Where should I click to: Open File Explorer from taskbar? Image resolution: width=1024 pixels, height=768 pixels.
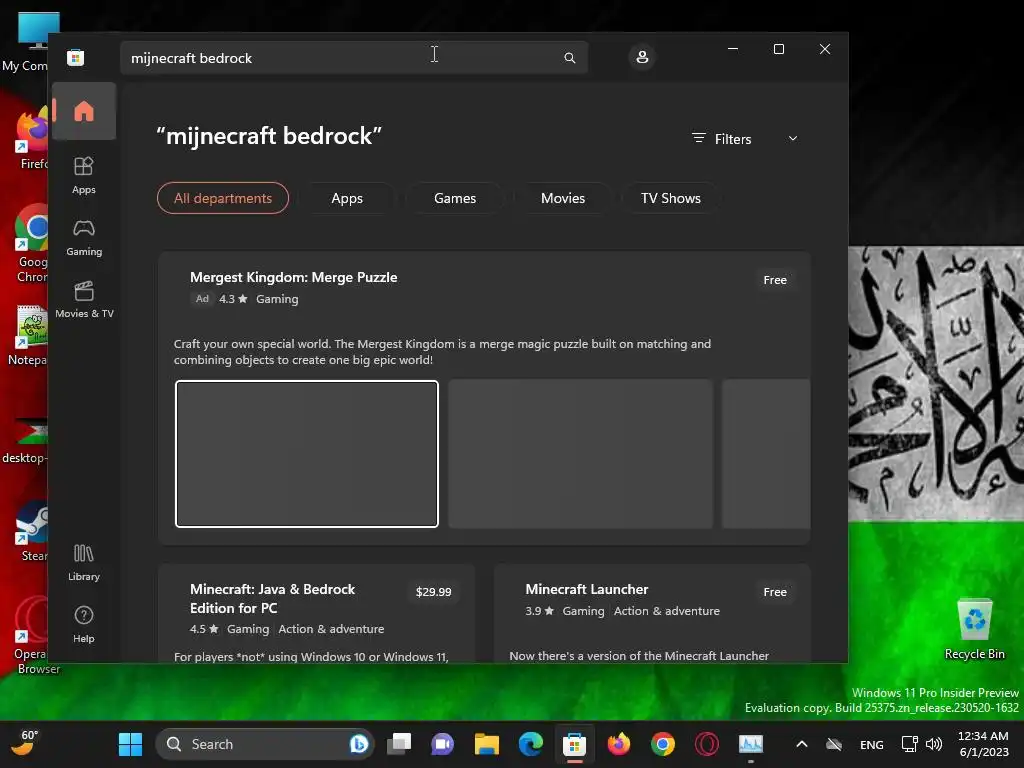tap(487, 744)
